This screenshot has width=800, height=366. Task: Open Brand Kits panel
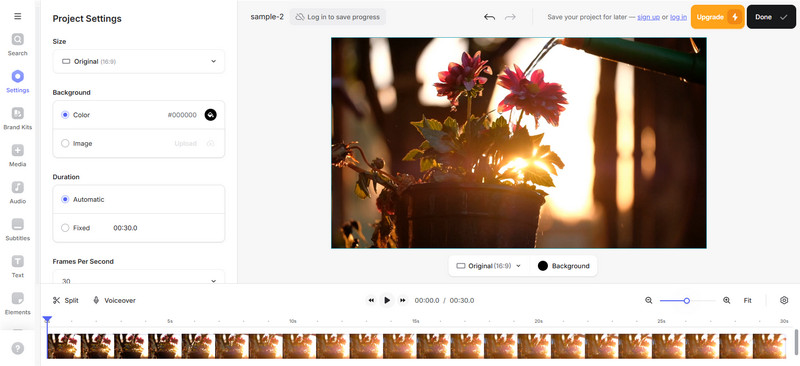tap(17, 118)
